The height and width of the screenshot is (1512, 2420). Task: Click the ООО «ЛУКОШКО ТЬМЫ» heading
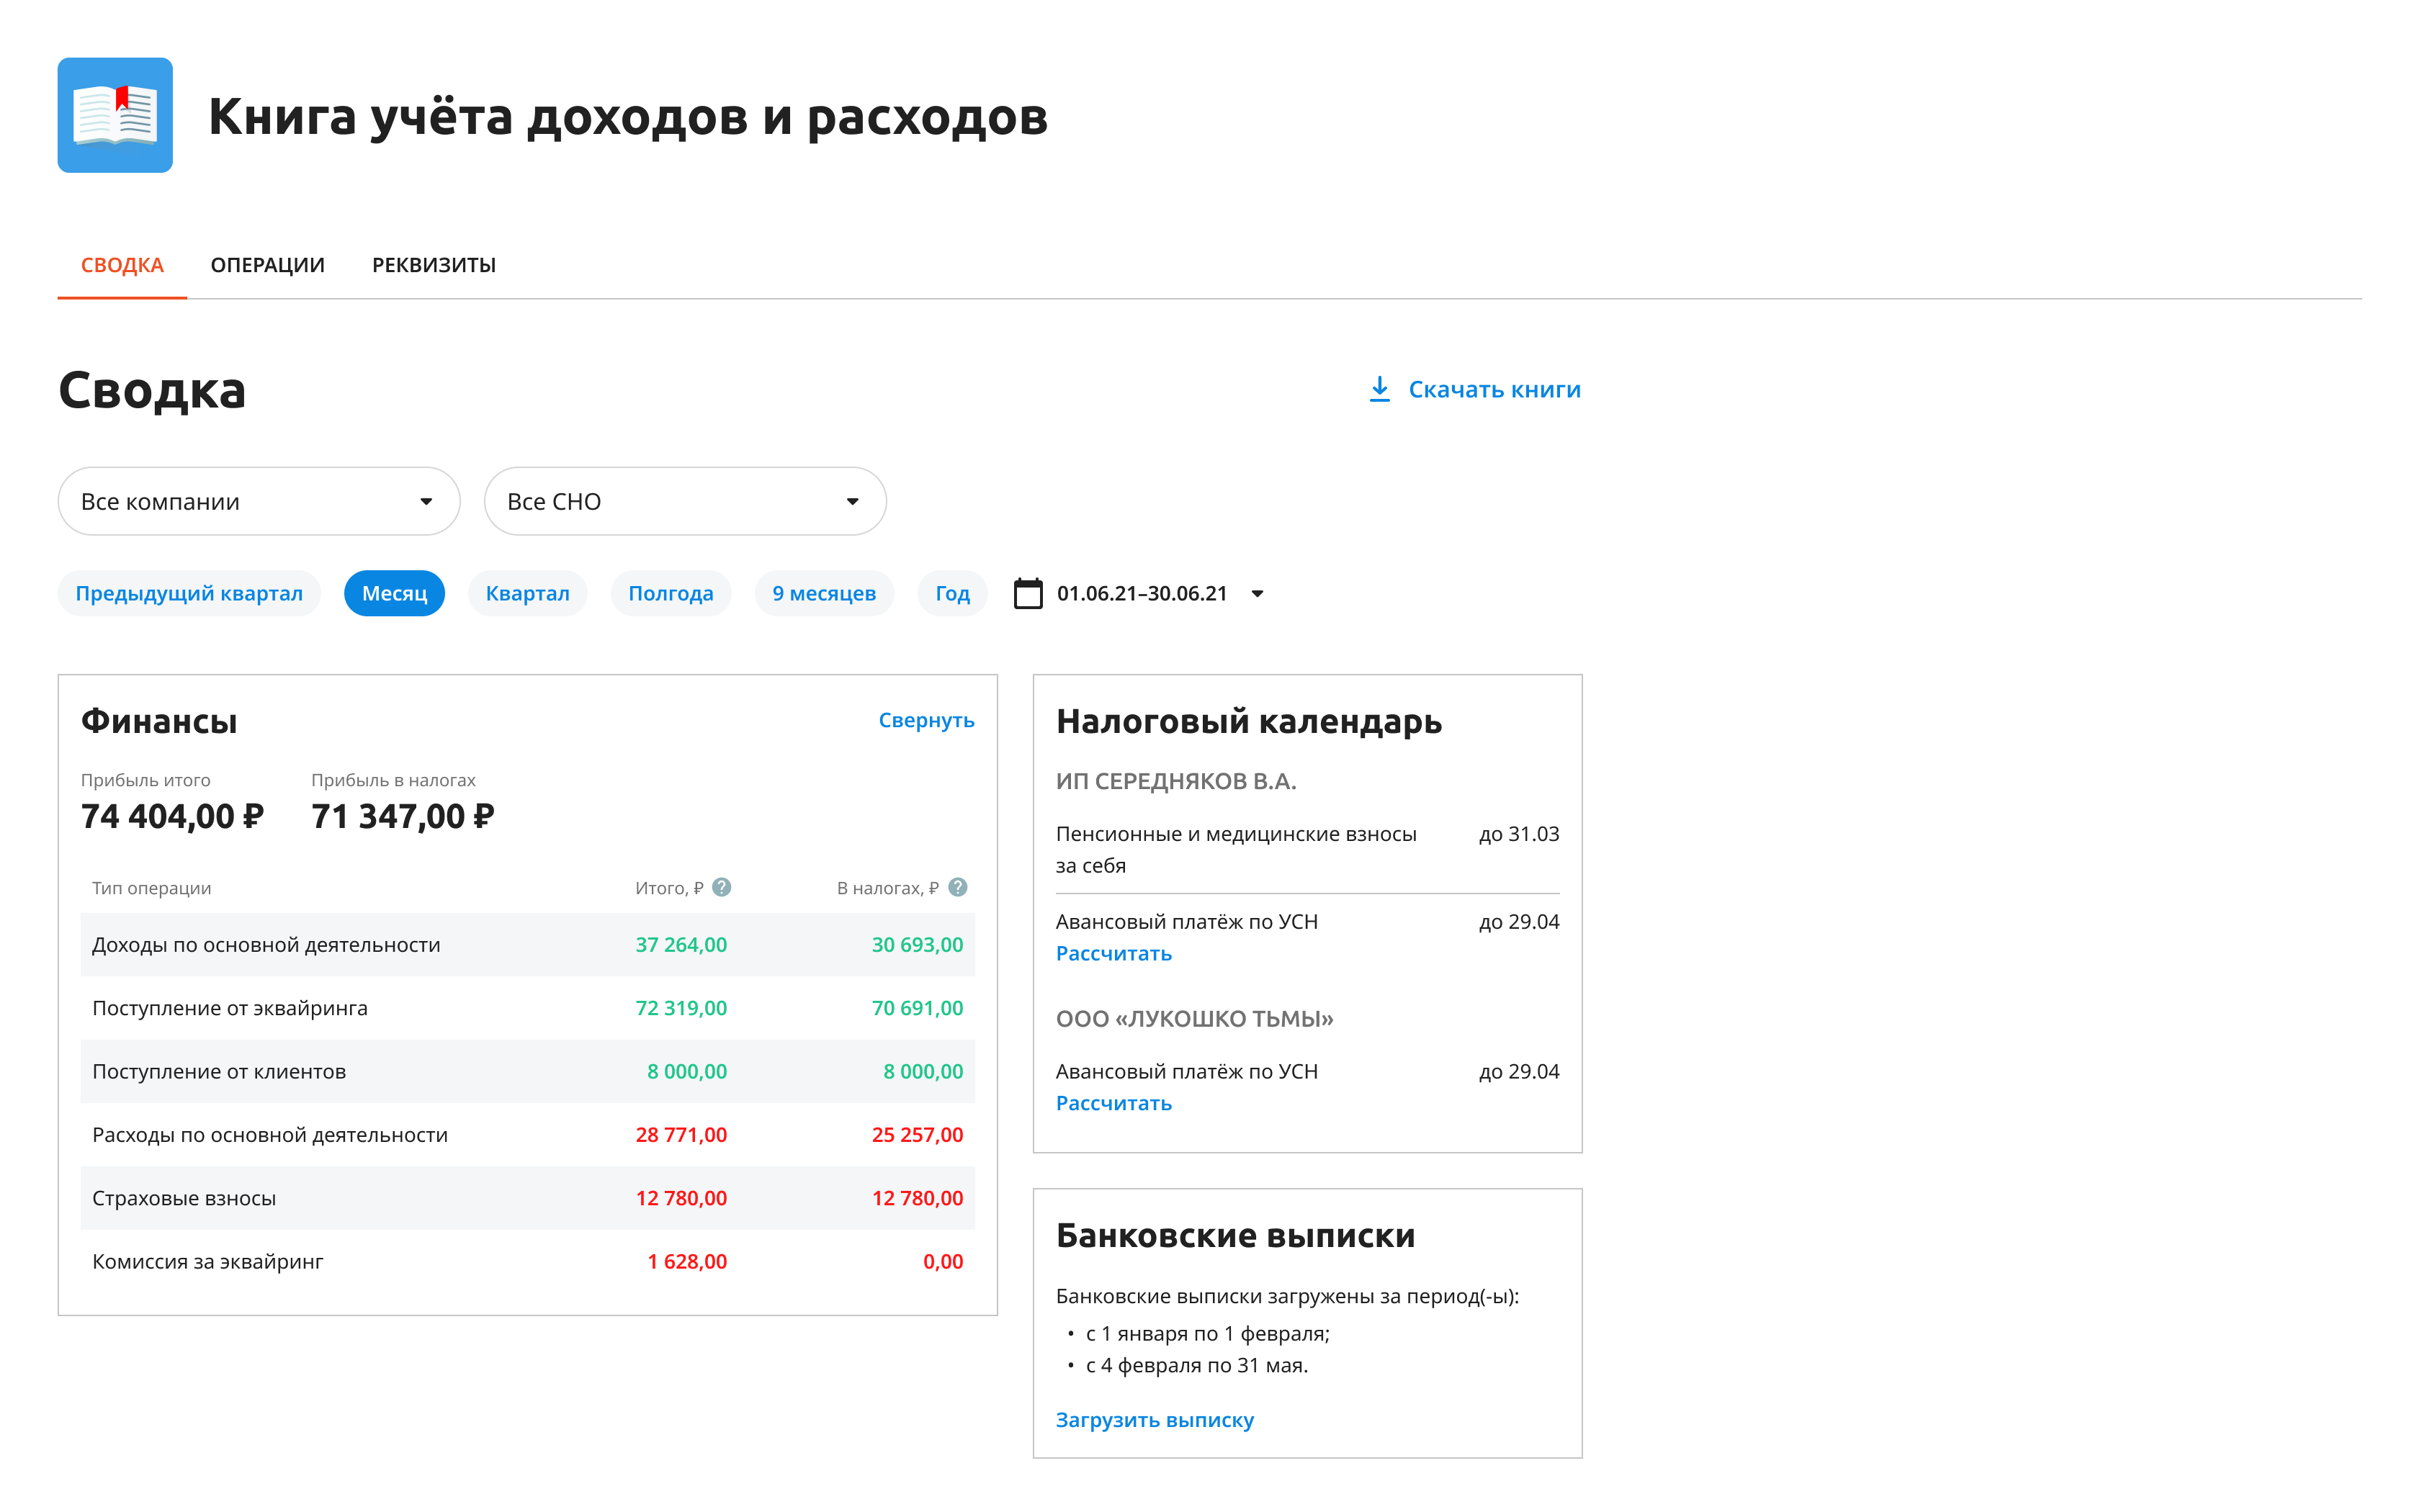point(1194,1019)
